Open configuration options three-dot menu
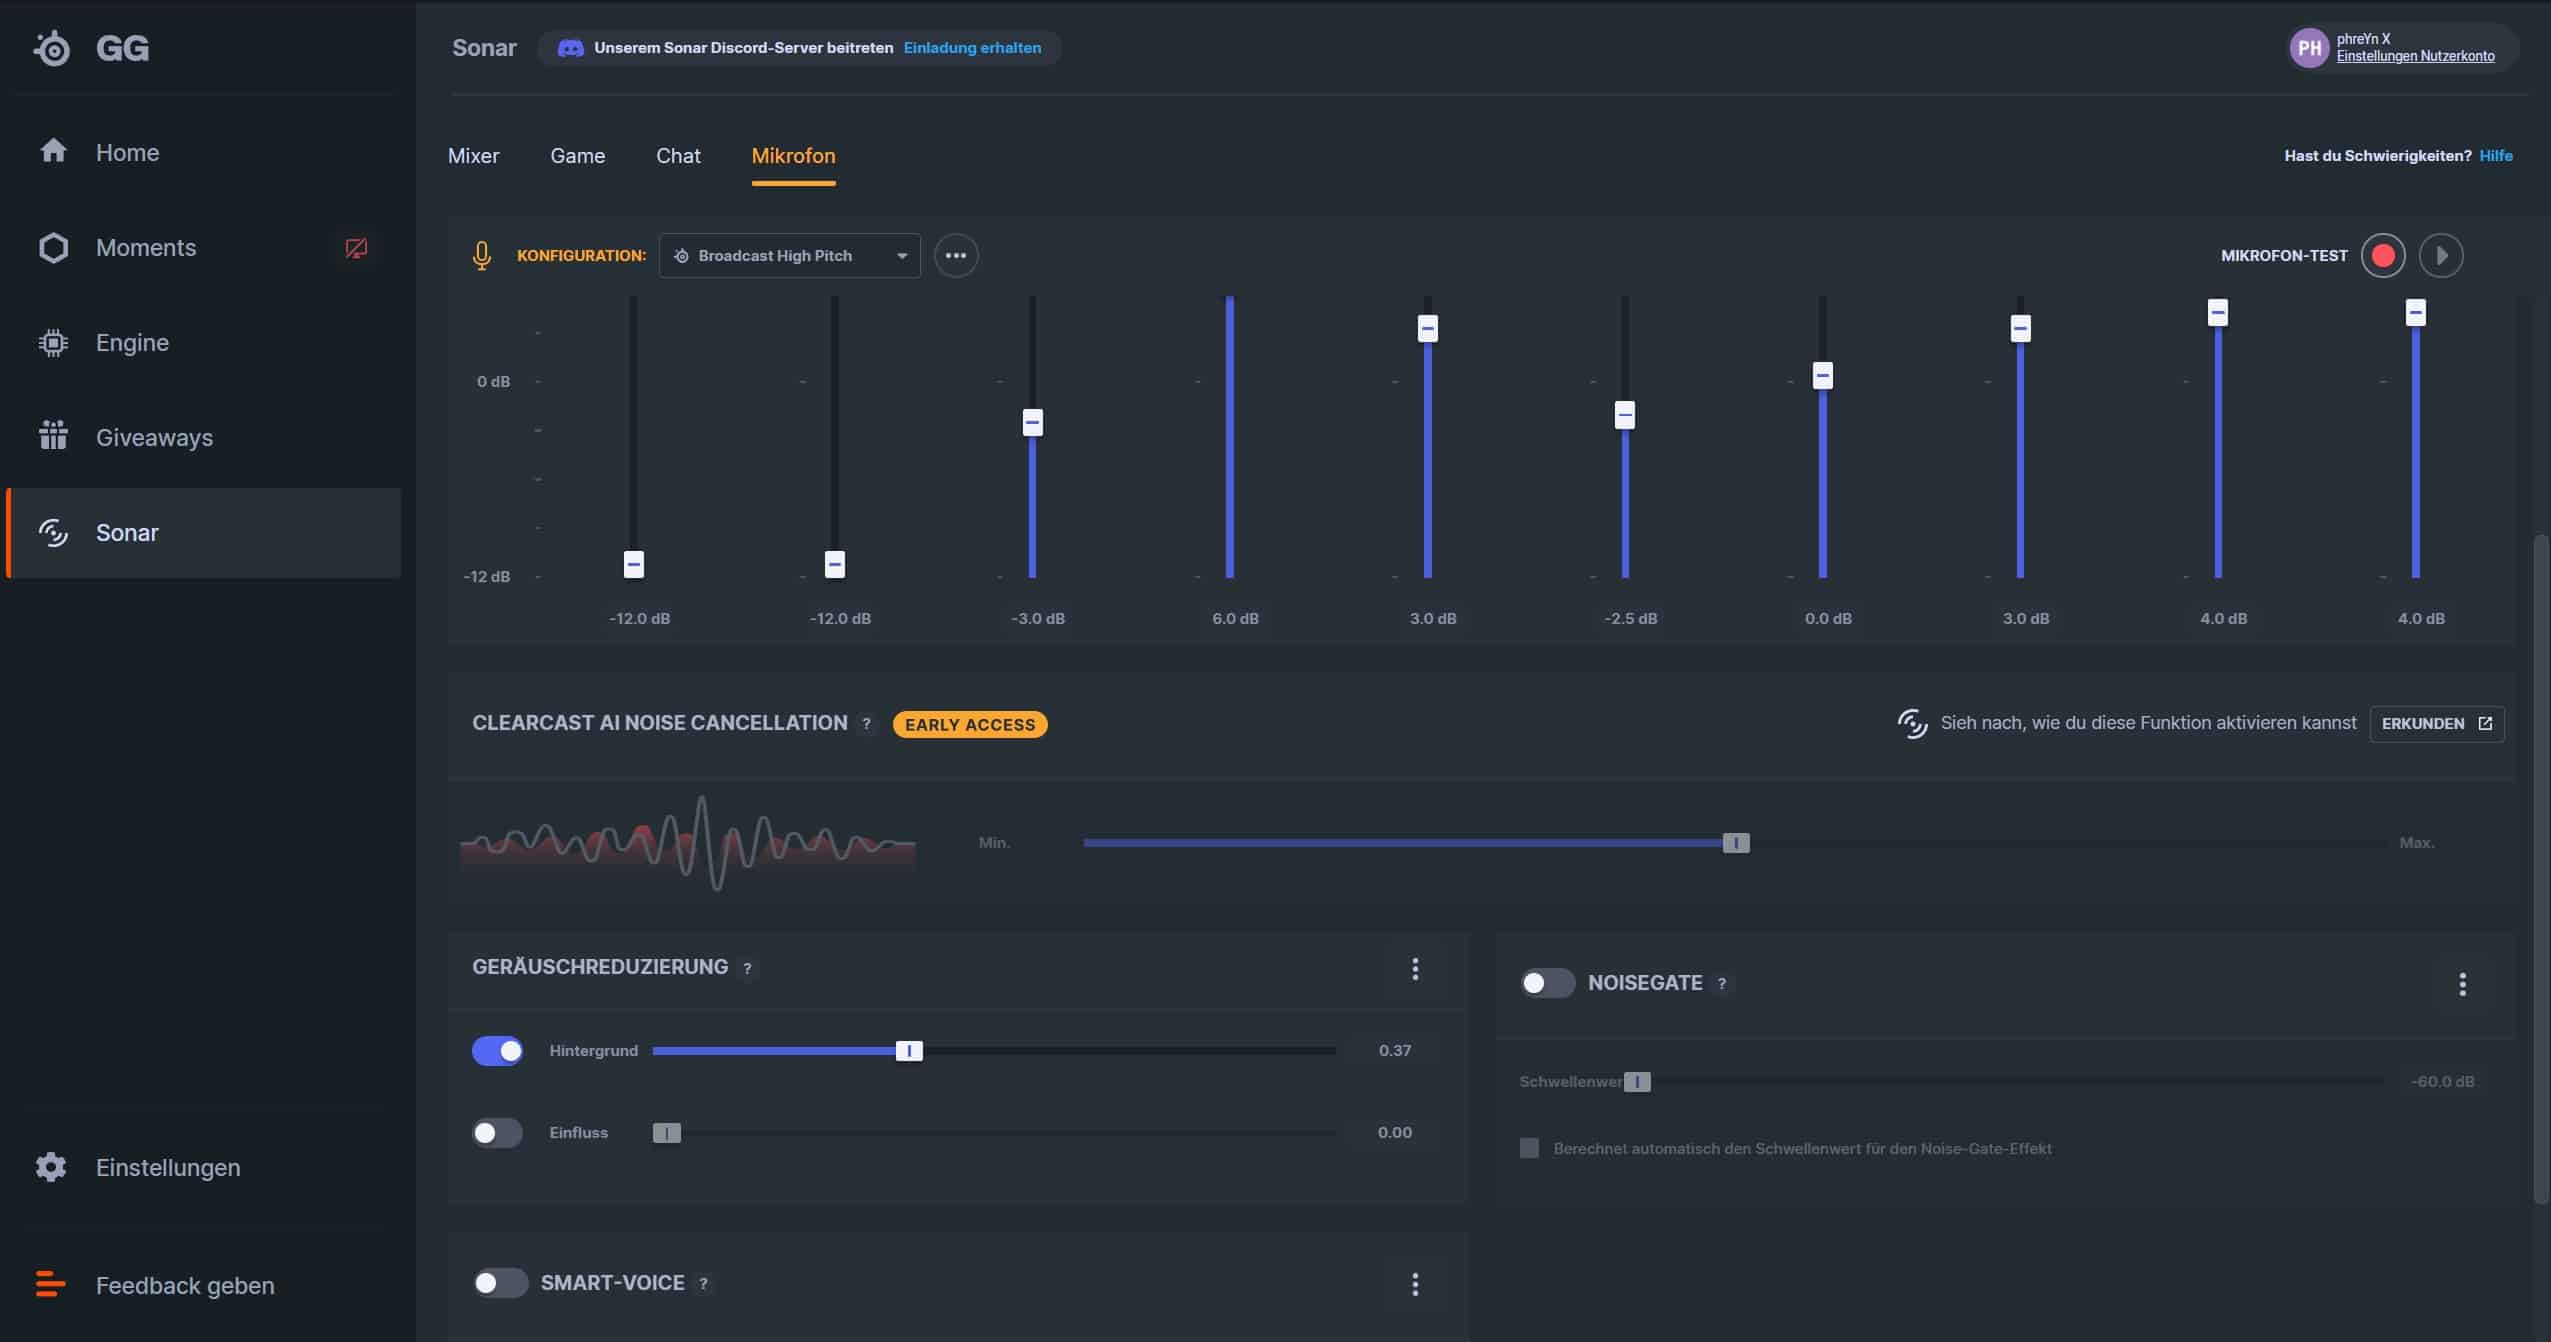The height and width of the screenshot is (1342, 2551). click(956, 256)
